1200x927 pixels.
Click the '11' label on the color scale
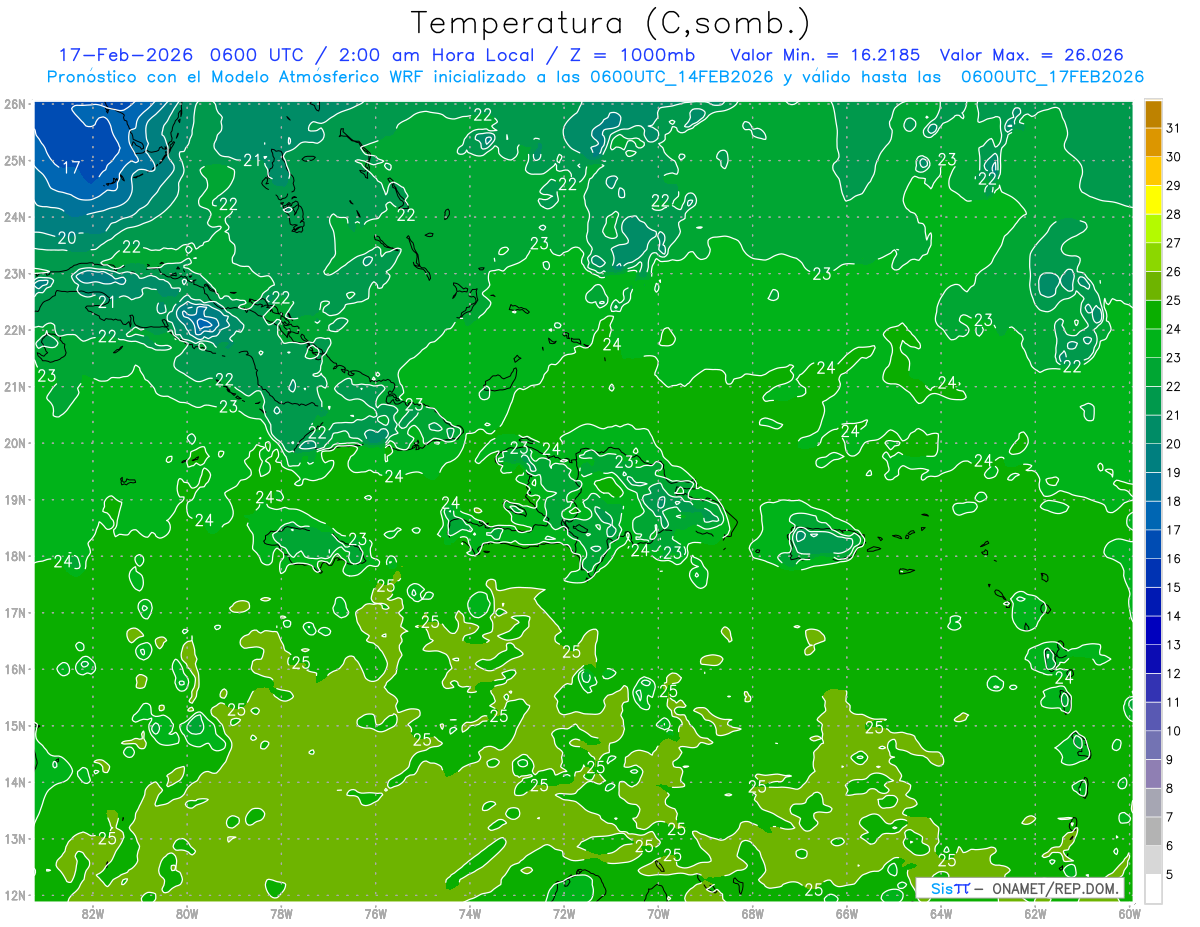(x=1173, y=702)
